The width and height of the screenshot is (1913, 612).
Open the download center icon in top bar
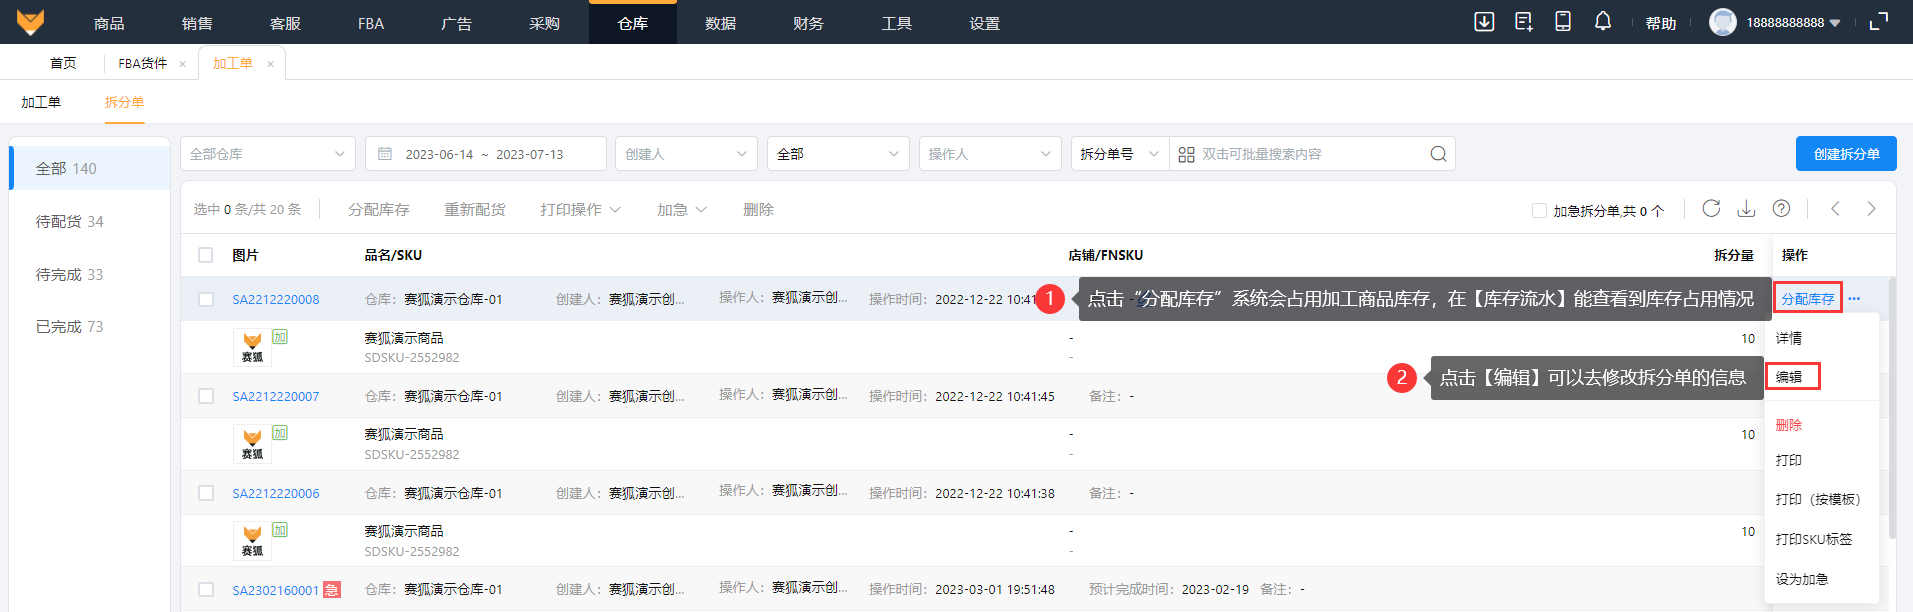1484,22
